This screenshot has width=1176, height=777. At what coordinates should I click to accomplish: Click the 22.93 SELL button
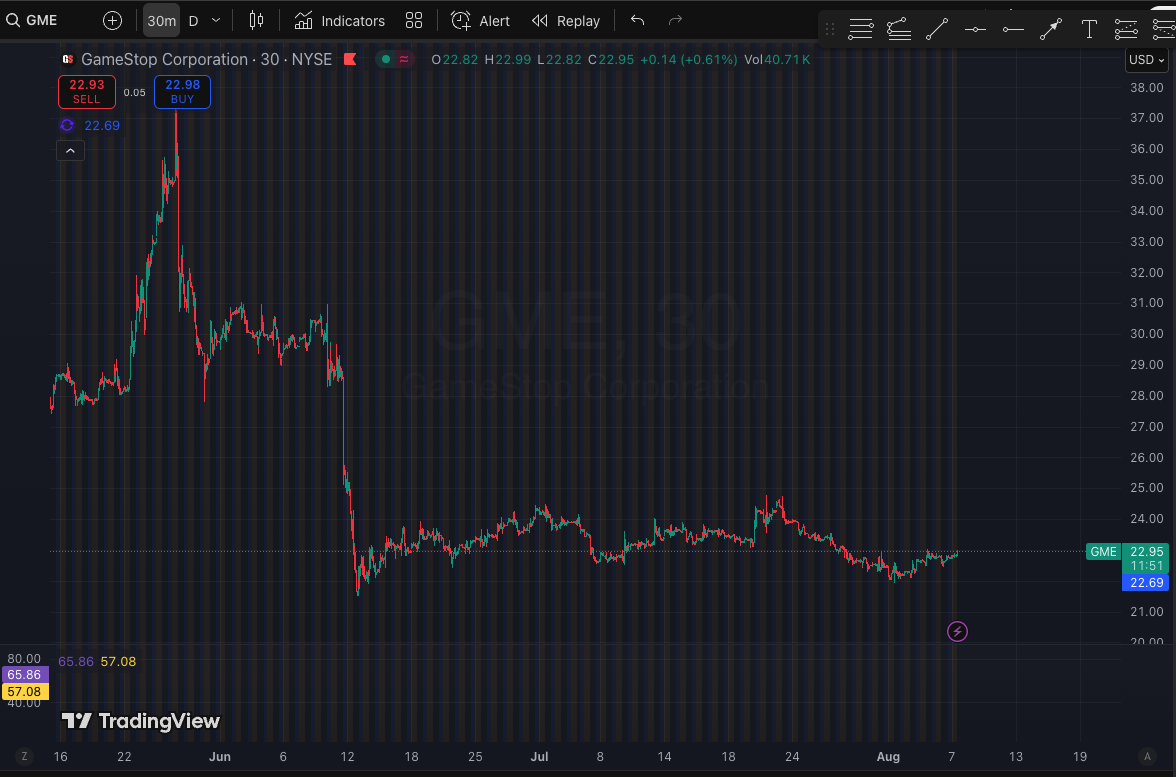click(x=87, y=92)
